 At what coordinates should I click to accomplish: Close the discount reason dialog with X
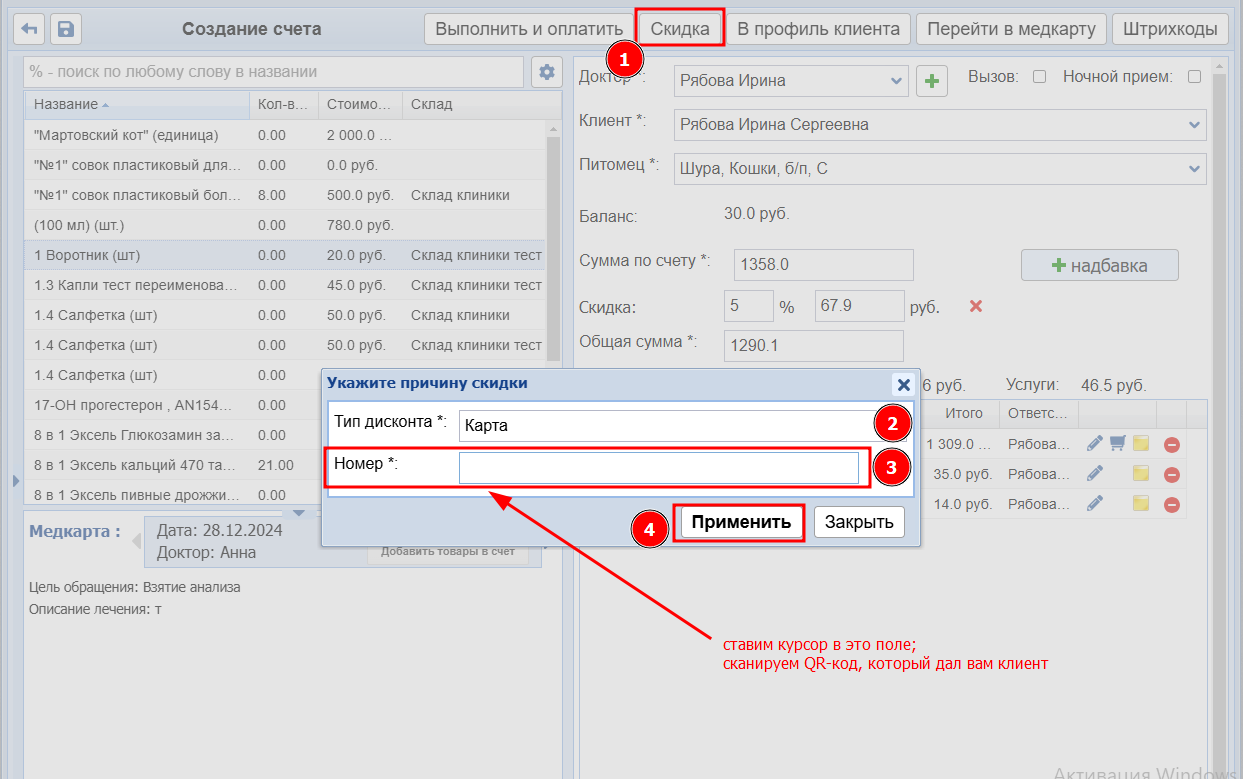[x=903, y=384]
